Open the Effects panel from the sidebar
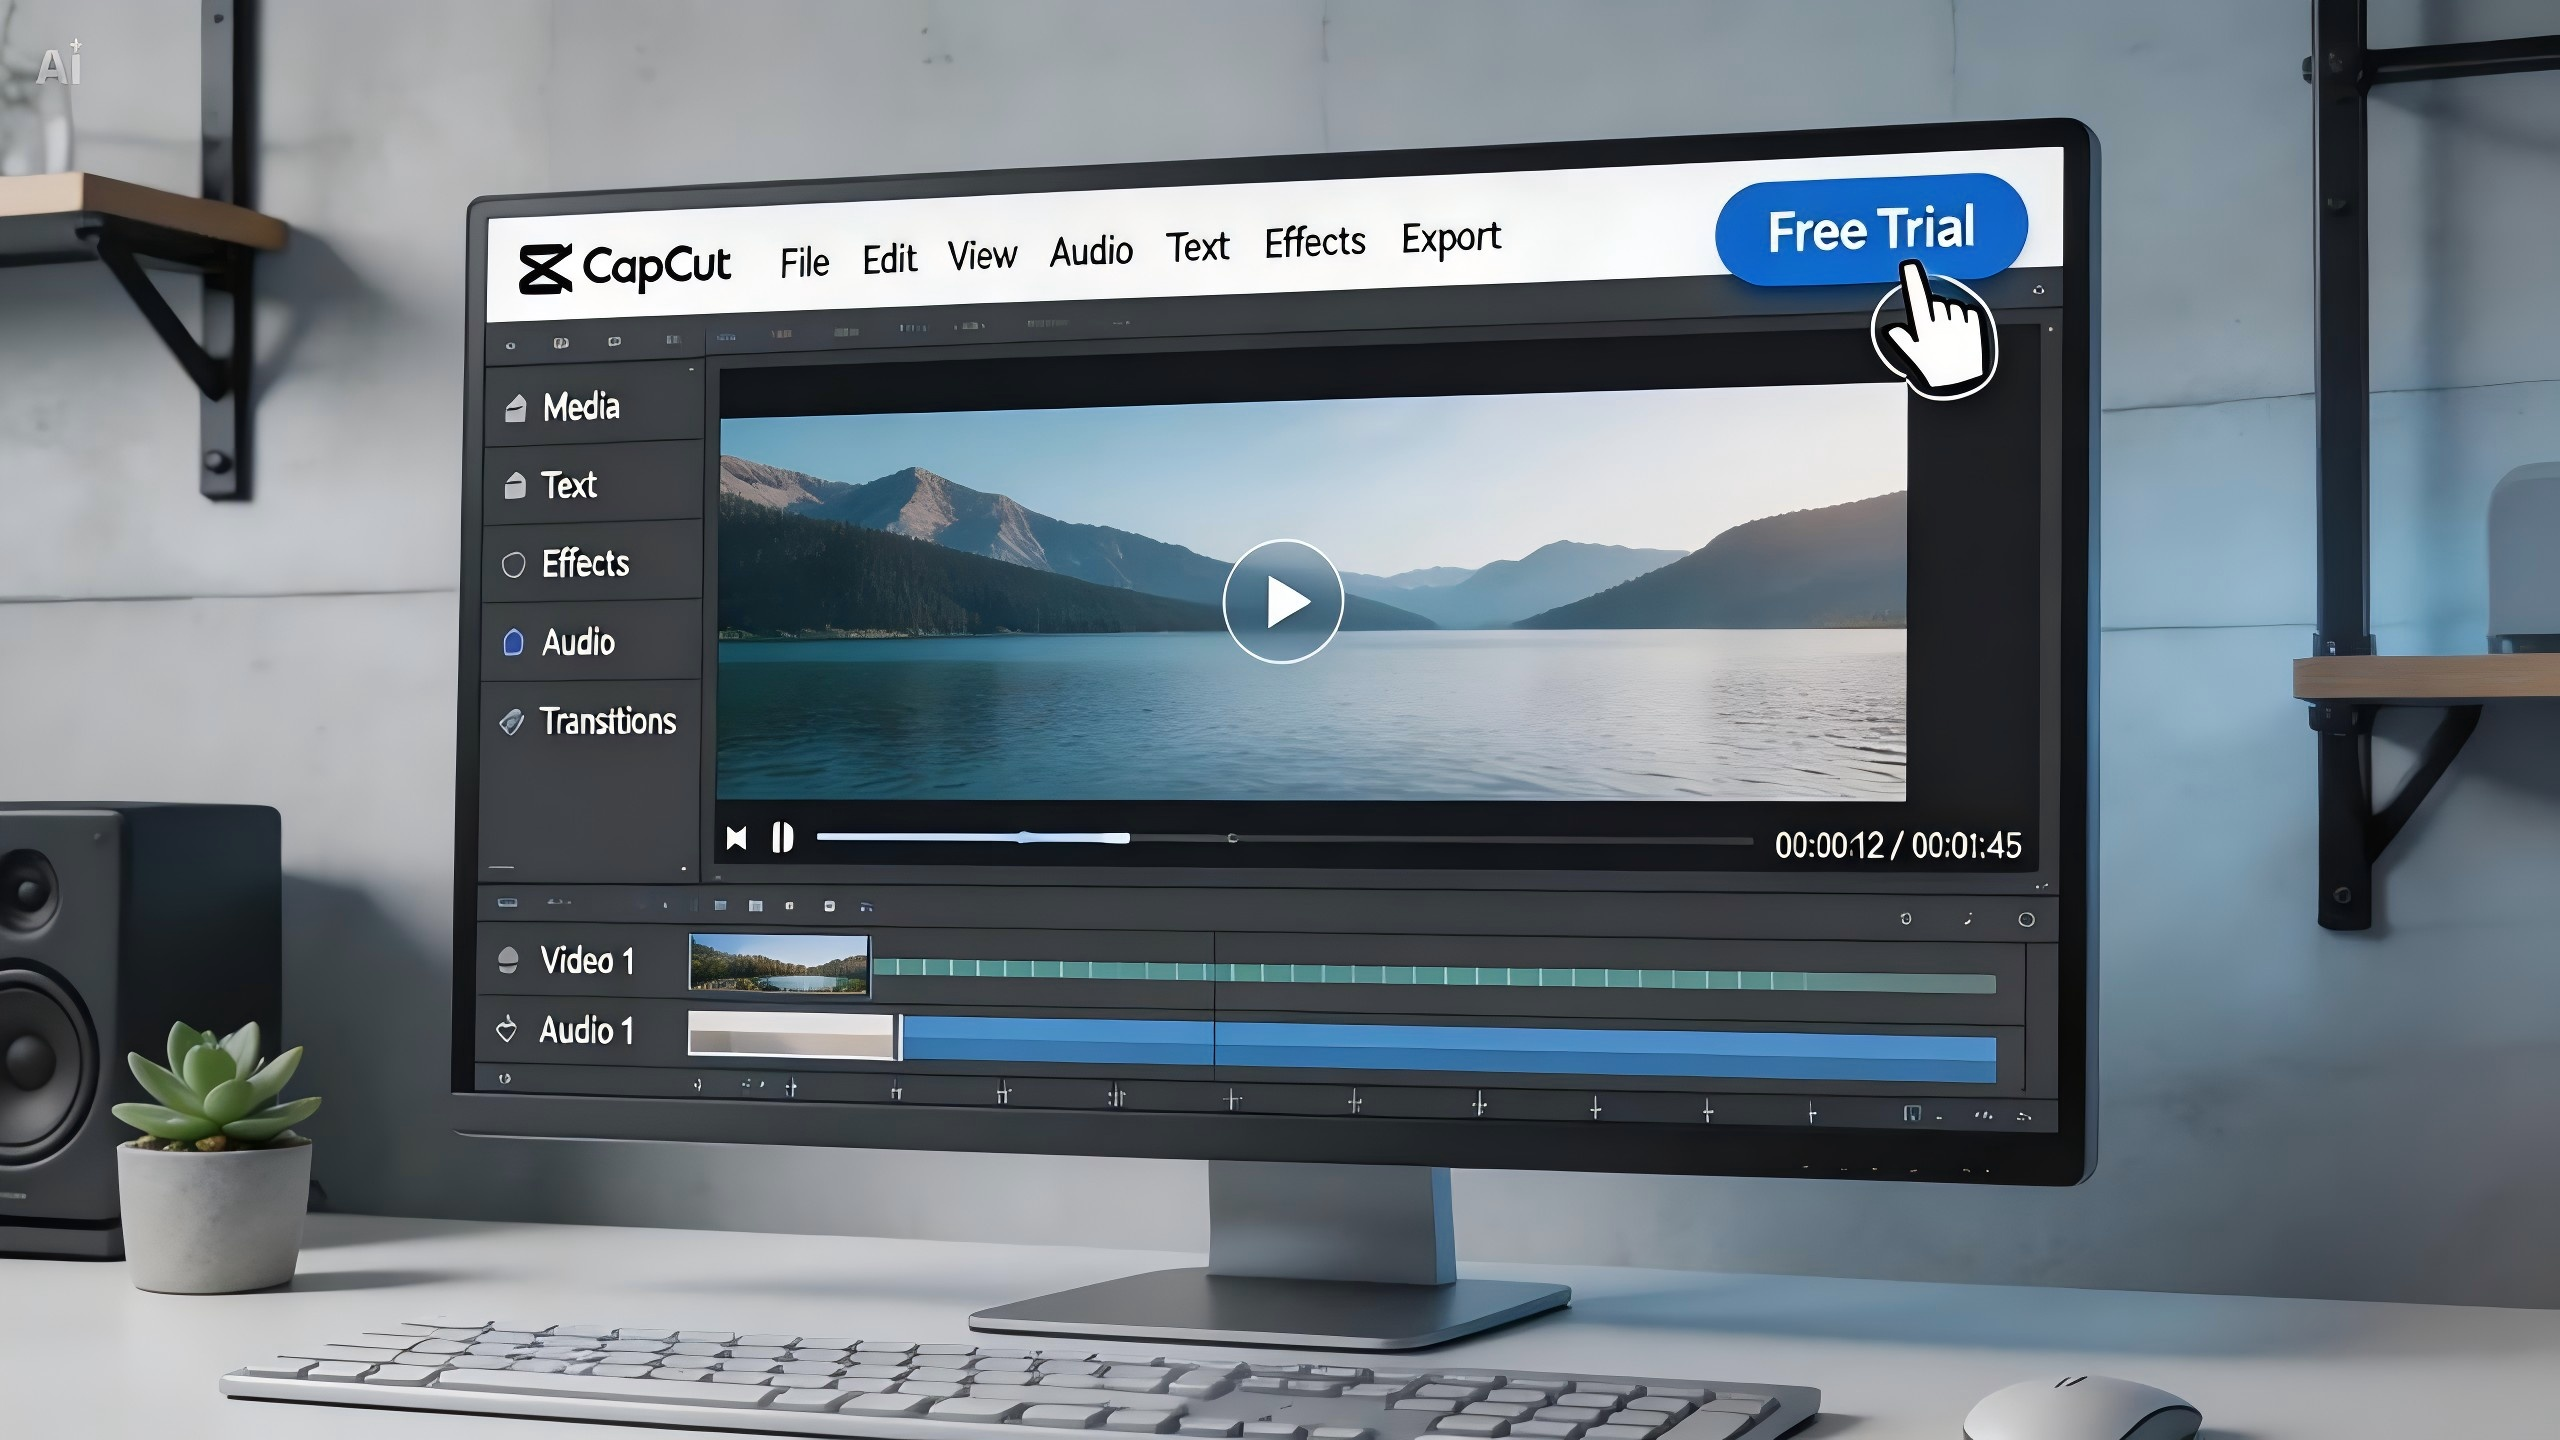The width and height of the screenshot is (2560, 1440). [x=583, y=564]
